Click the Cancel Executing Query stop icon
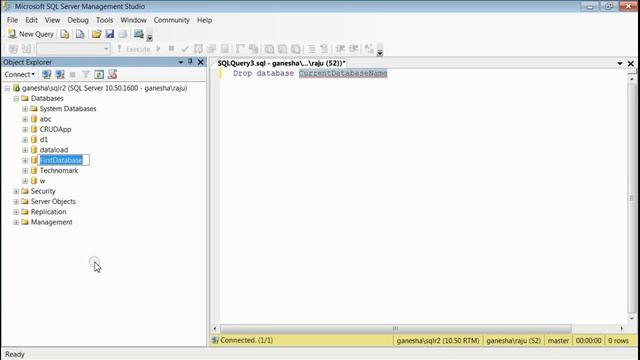This screenshot has width=640, height=360. [x=171, y=49]
